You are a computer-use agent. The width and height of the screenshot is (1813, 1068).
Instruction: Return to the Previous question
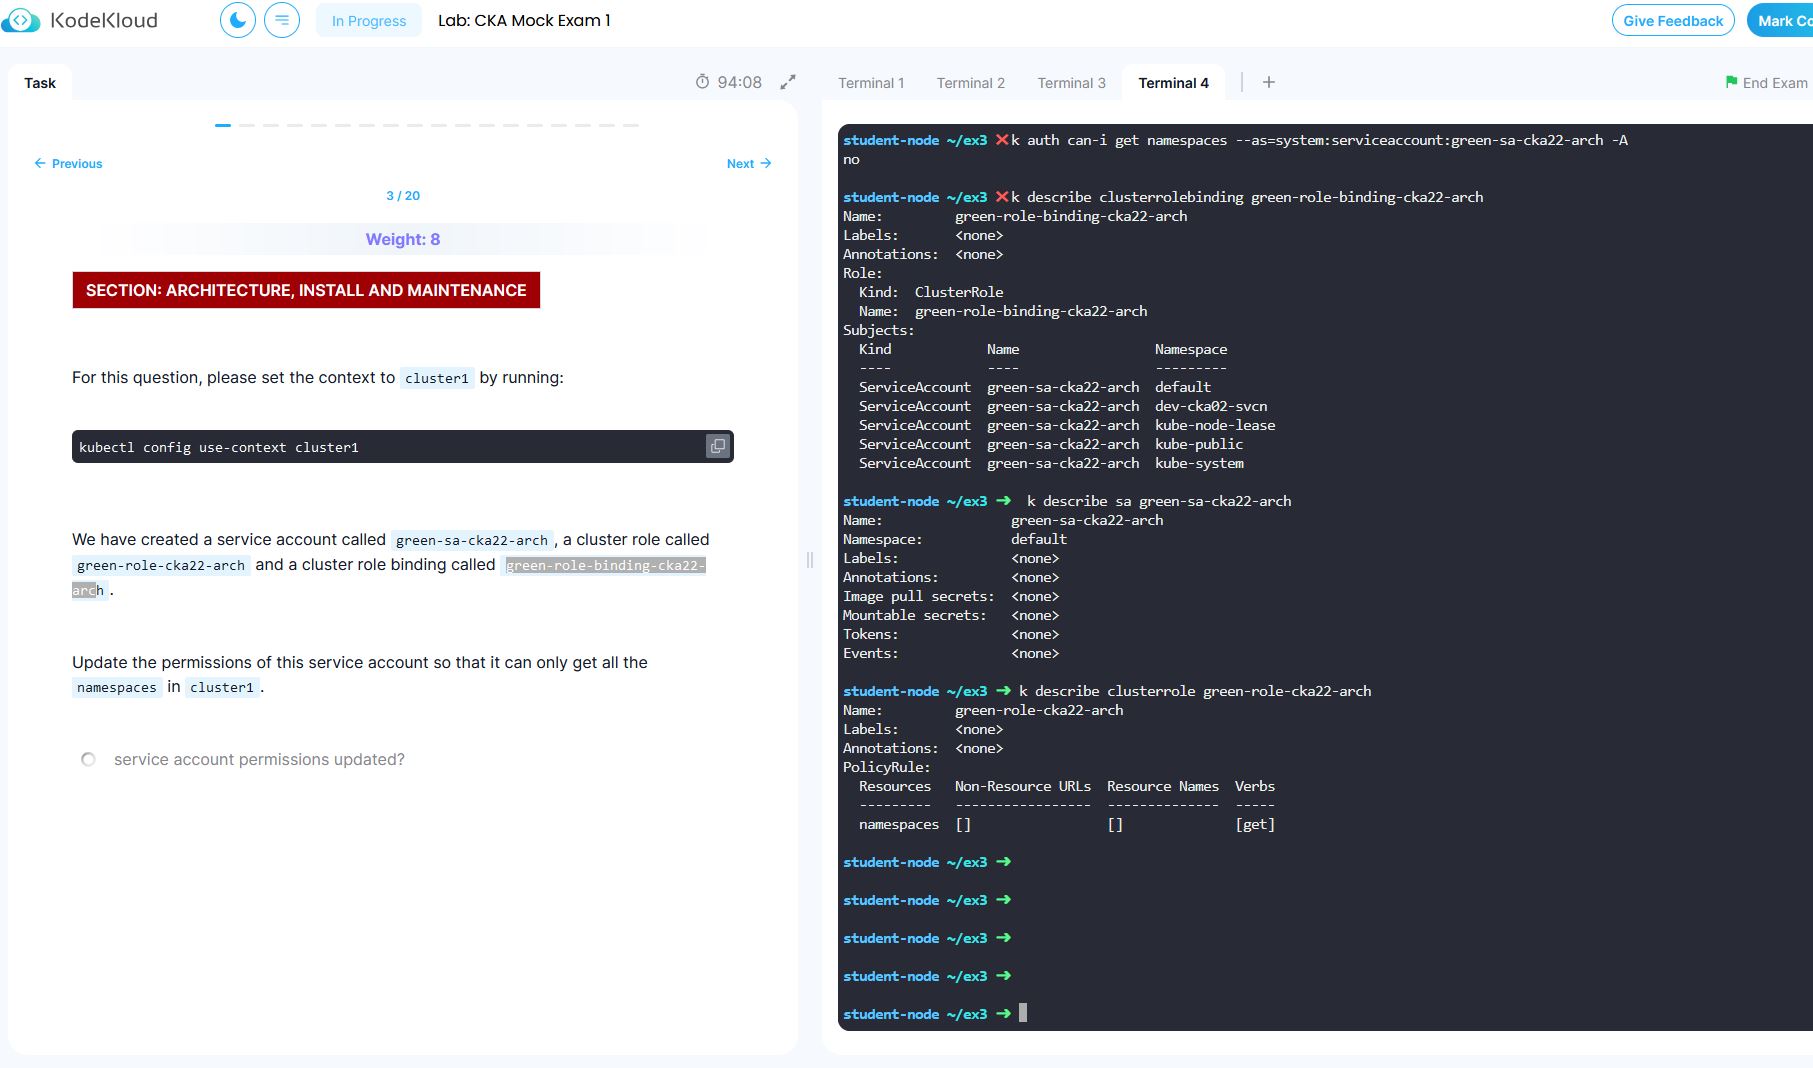click(x=68, y=163)
